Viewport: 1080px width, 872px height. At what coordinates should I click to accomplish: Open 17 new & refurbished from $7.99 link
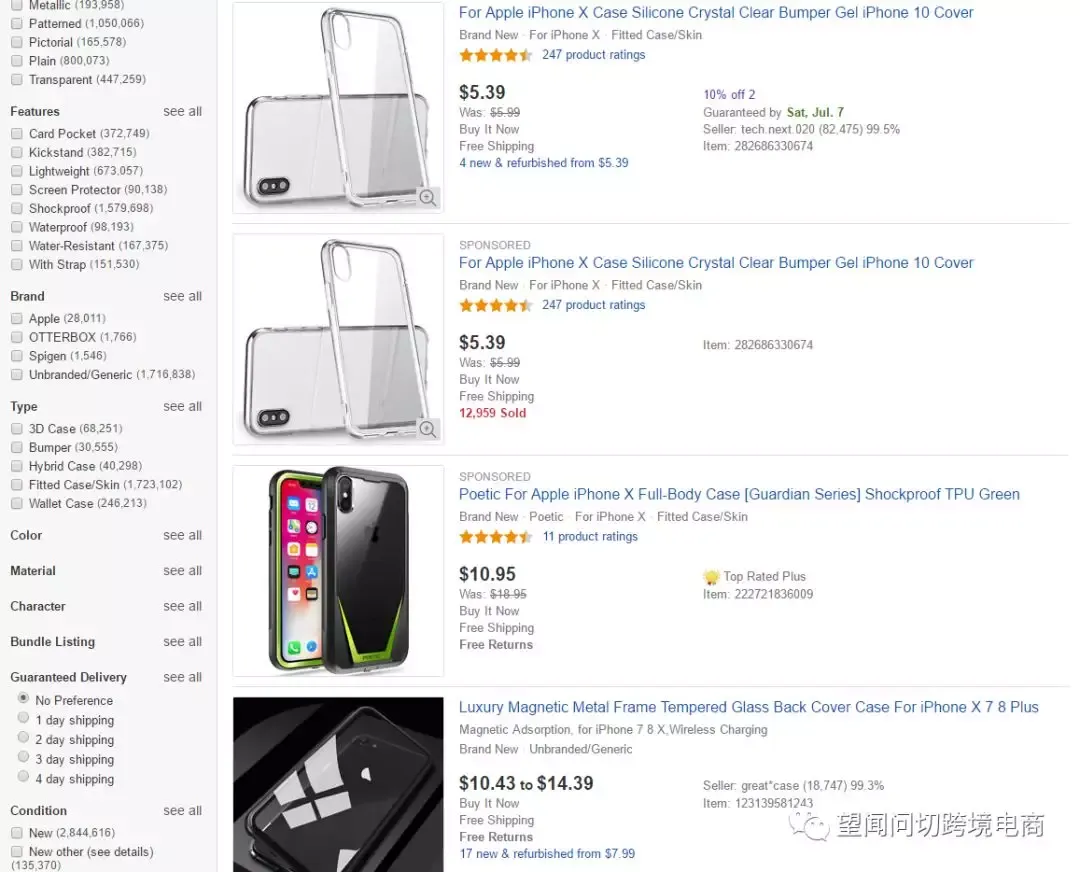pos(548,854)
